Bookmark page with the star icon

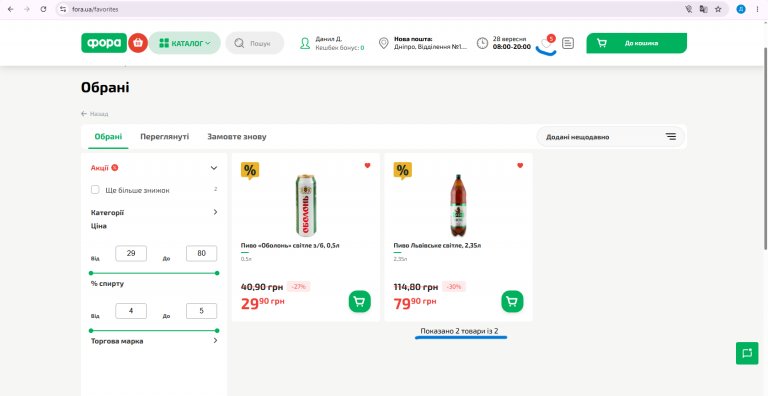click(718, 9)
